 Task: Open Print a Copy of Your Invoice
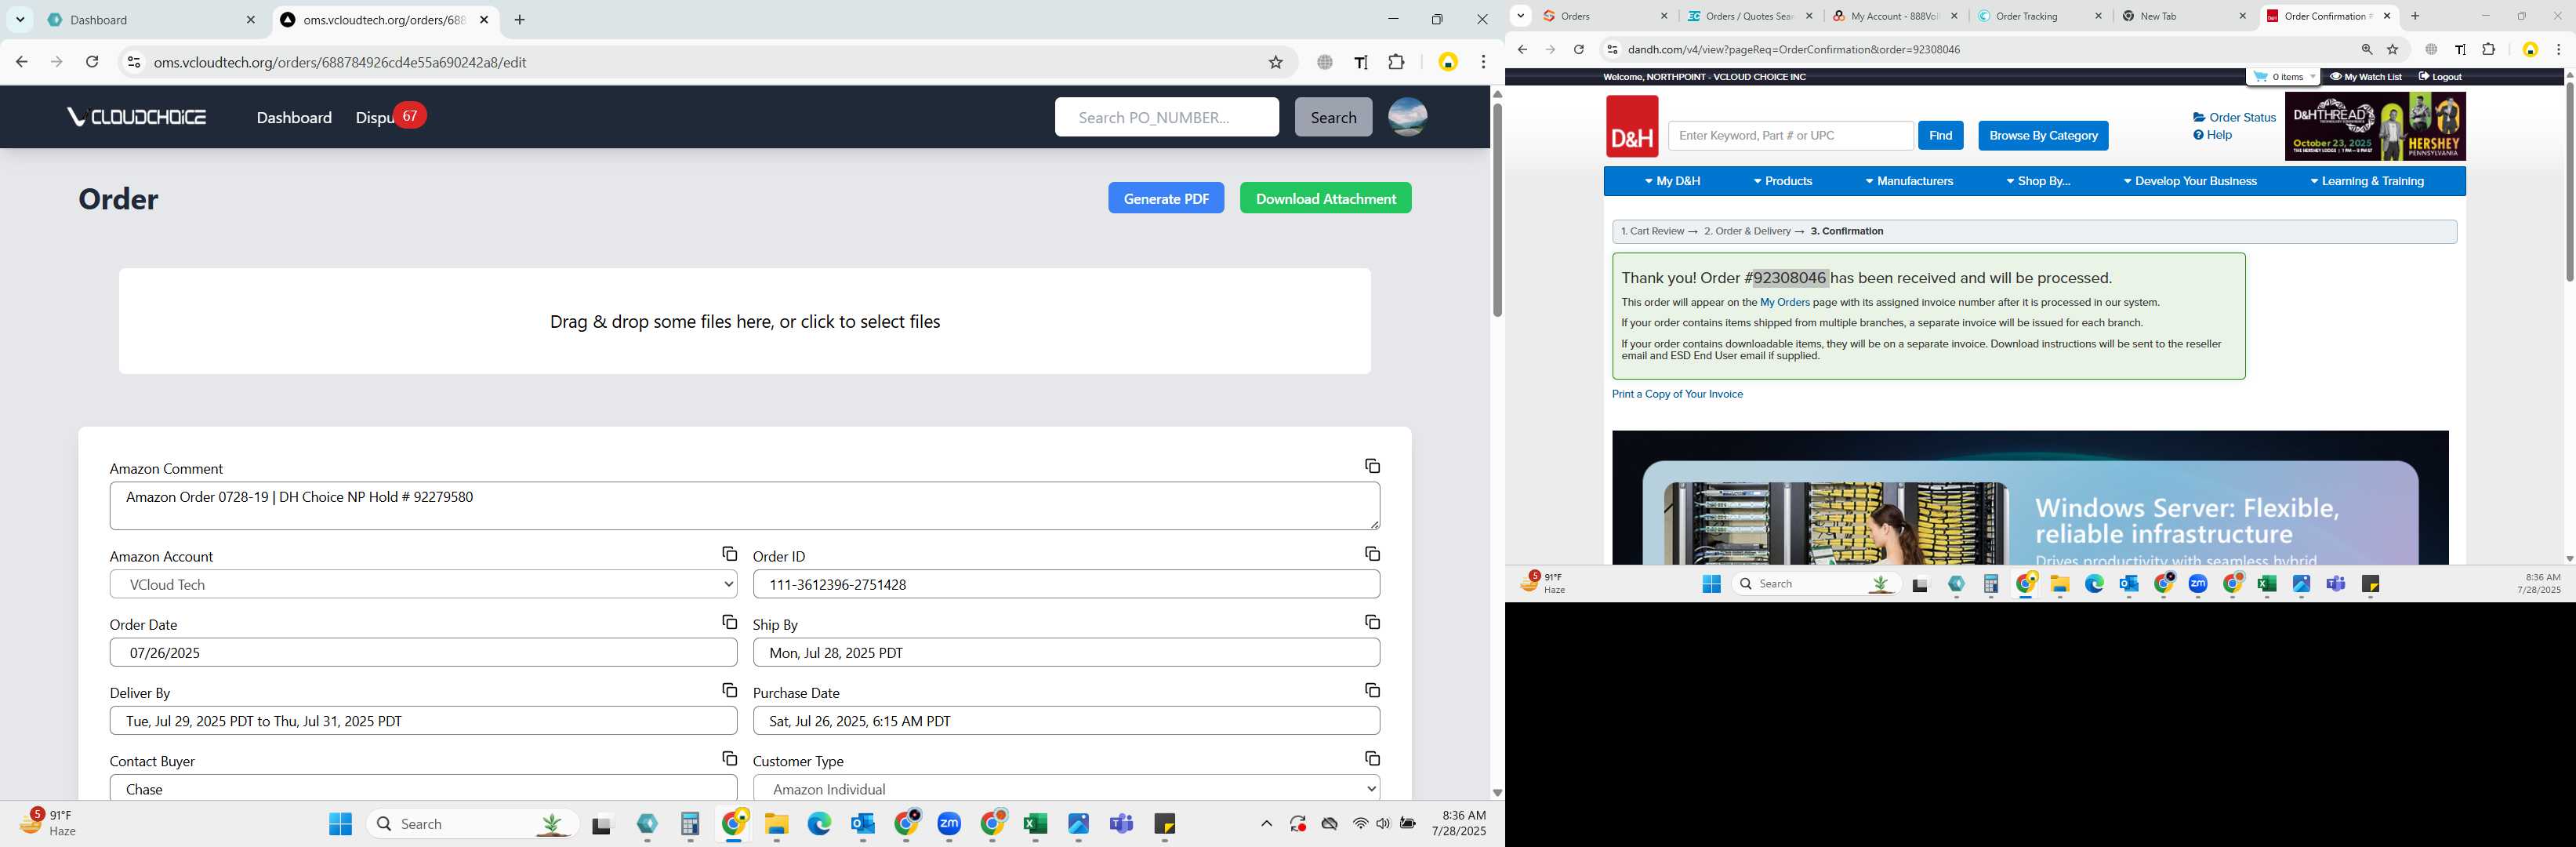pyautogui.click(x=1677, y=394)
